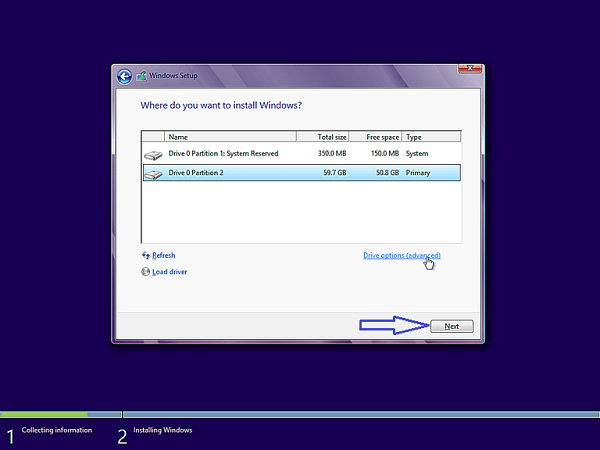Sort by the Free space column header
Screen dimensions: 600x450
coord(375,137)
